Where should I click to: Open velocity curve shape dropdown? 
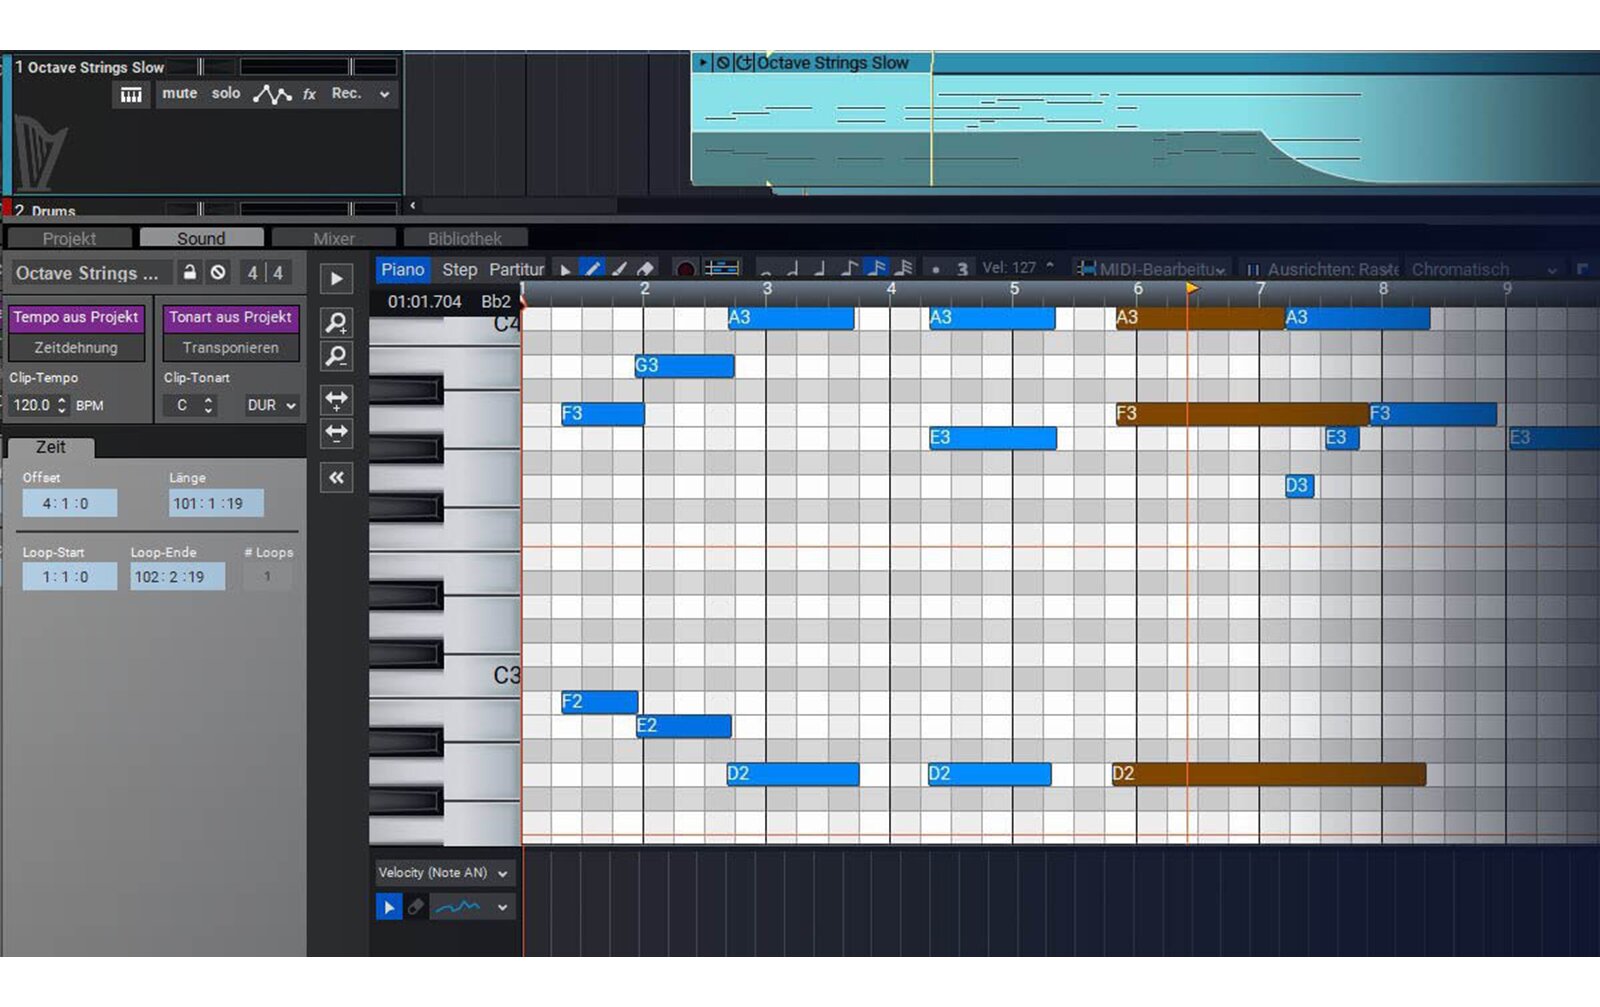pos(473,907)
